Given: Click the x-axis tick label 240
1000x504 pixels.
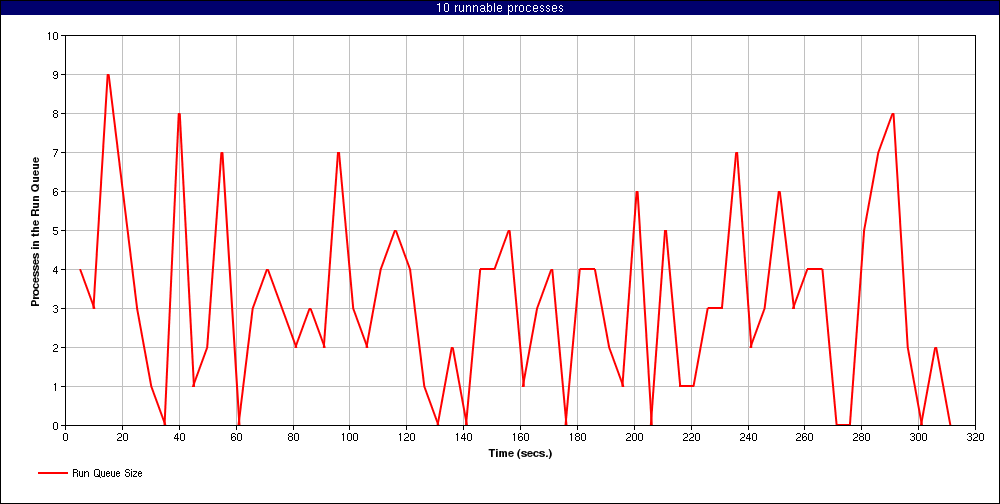Looking at the screenshot, I should (748, 438).
